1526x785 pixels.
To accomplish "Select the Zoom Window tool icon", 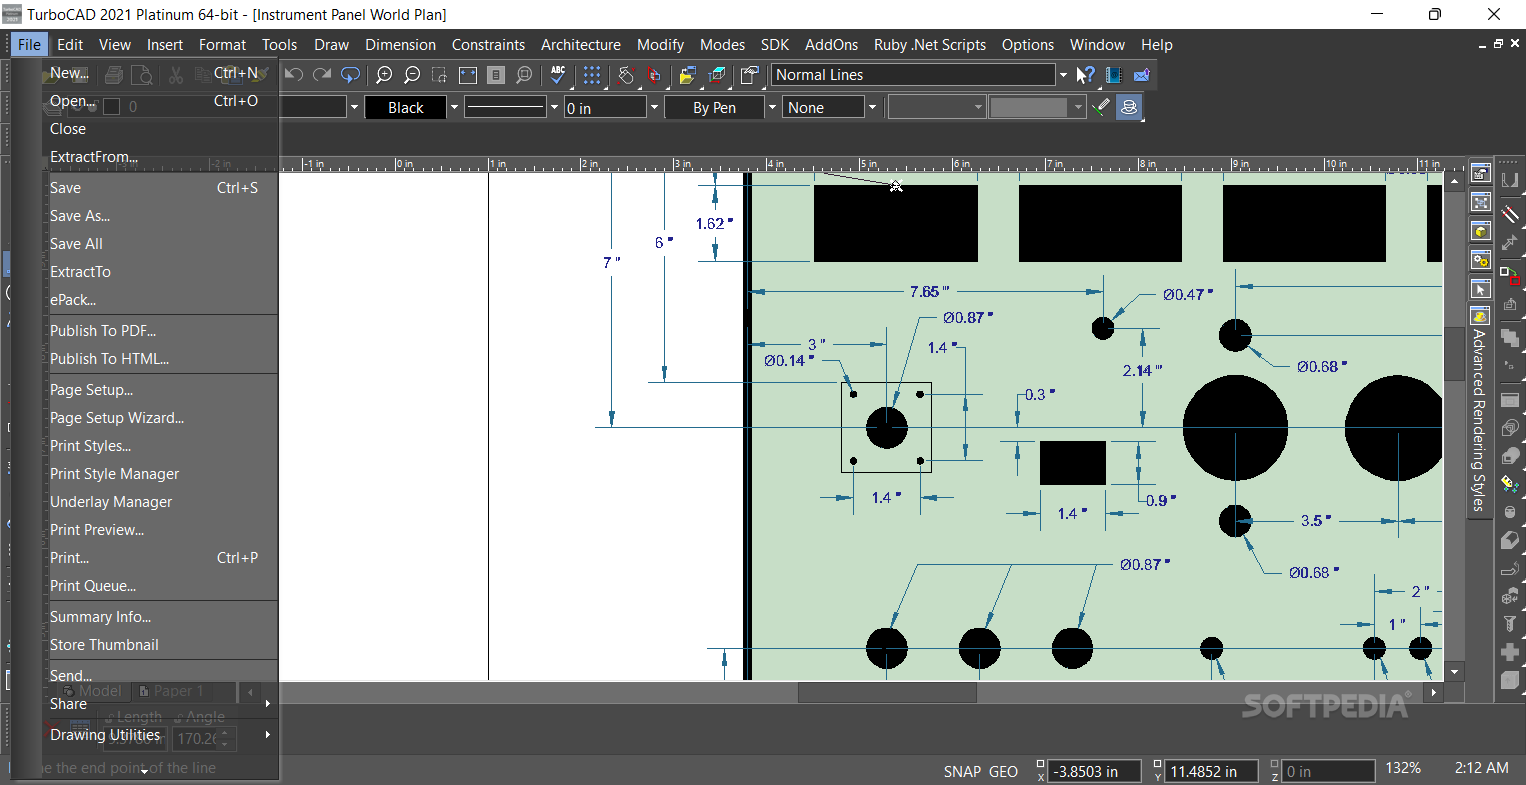I will [440, 75].
